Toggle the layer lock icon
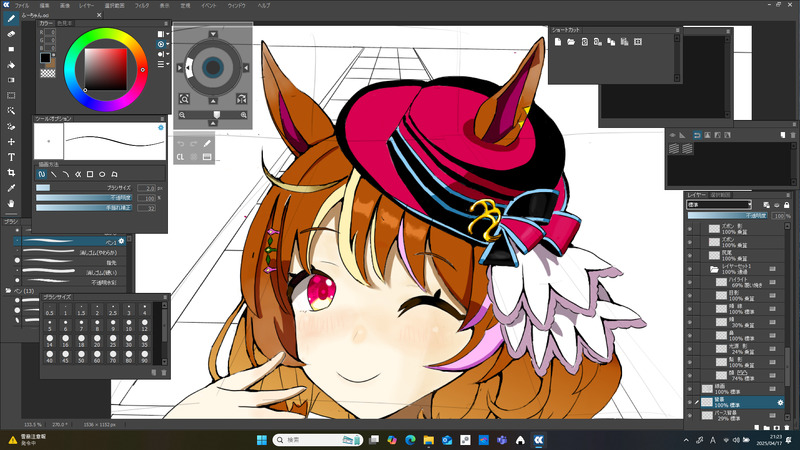Image resolution: width=800 pixels, height=450 pixels. (786, 205)
